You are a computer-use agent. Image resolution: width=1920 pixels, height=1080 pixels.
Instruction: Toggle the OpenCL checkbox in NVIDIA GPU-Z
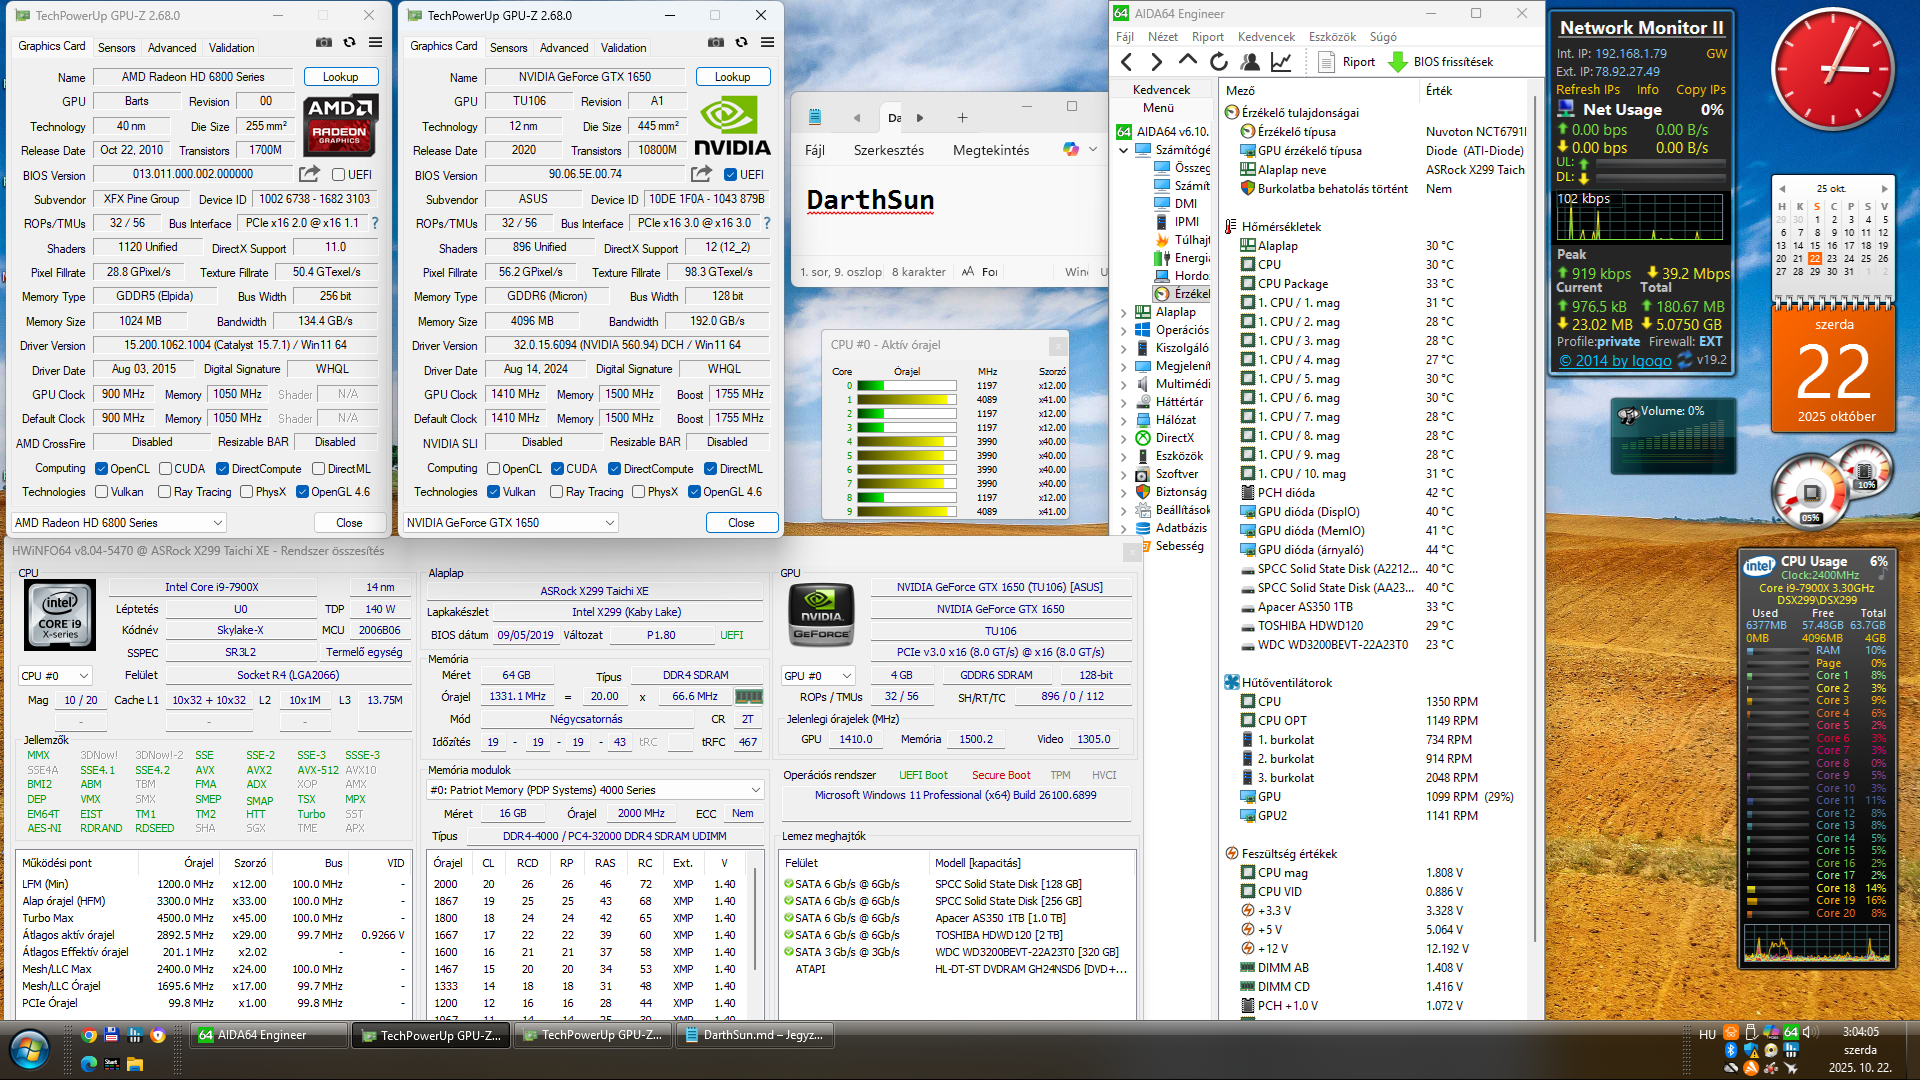(493, 468)
